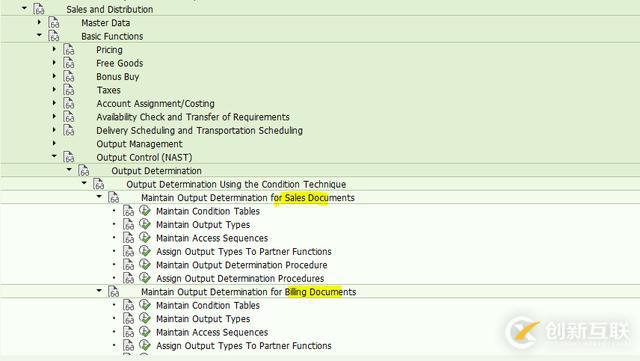Execute Maintain Access Sequences under Billing Documents
The height and width of the screenshot is (361, 640).
[x=144, y=332]
